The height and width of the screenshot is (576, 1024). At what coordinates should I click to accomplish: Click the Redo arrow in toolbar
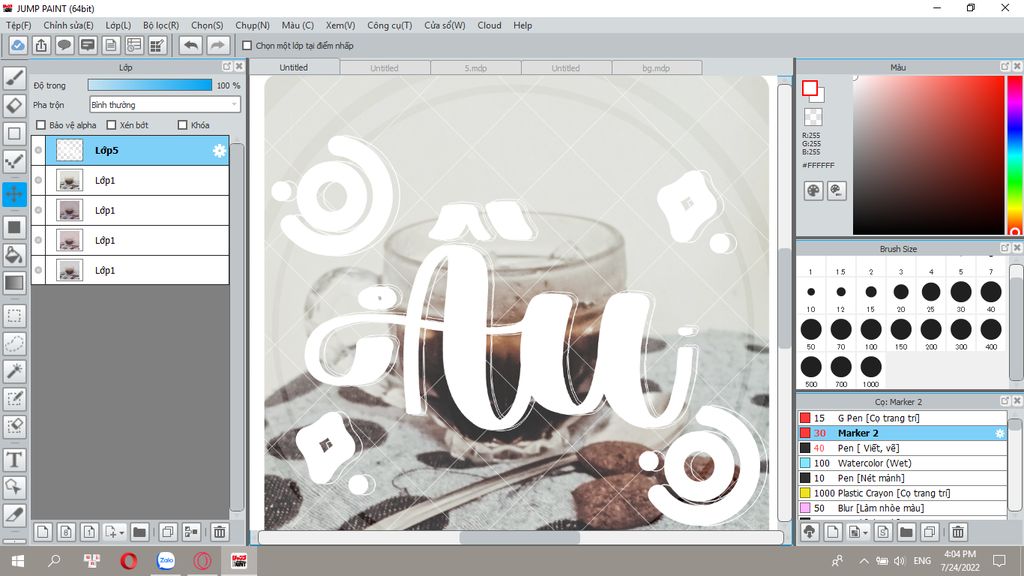pyautogui.click(x=218, y=45)
